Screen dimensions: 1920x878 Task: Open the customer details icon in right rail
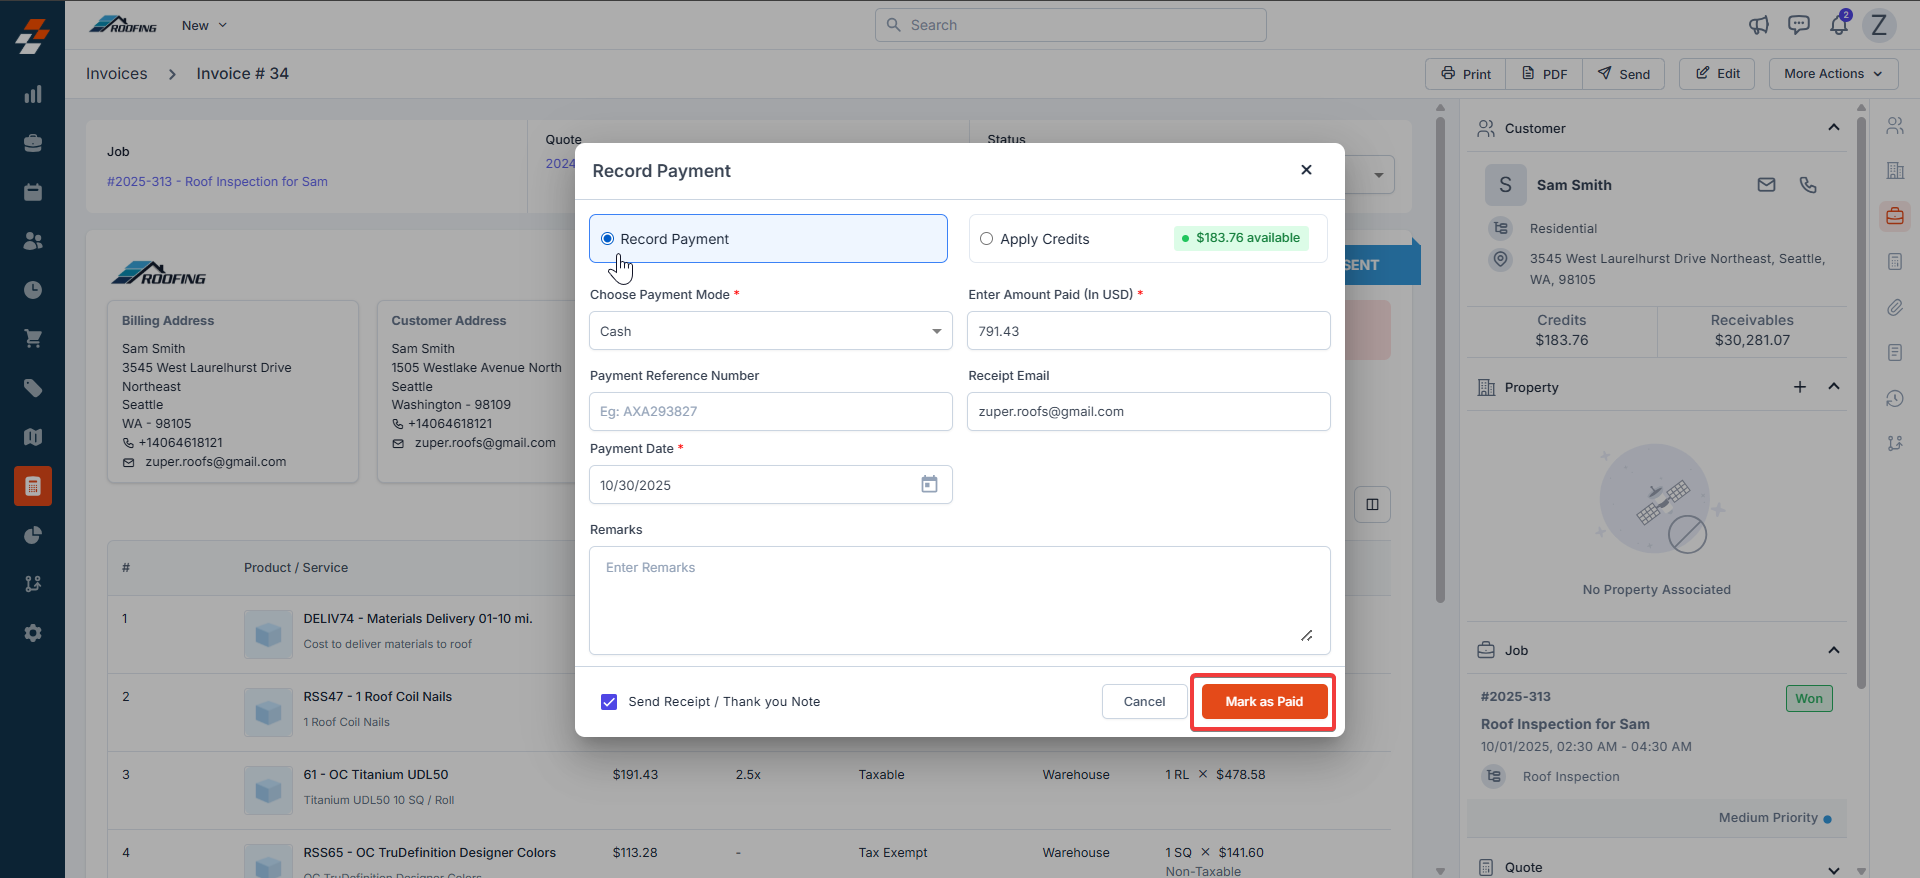point(1895,126)
